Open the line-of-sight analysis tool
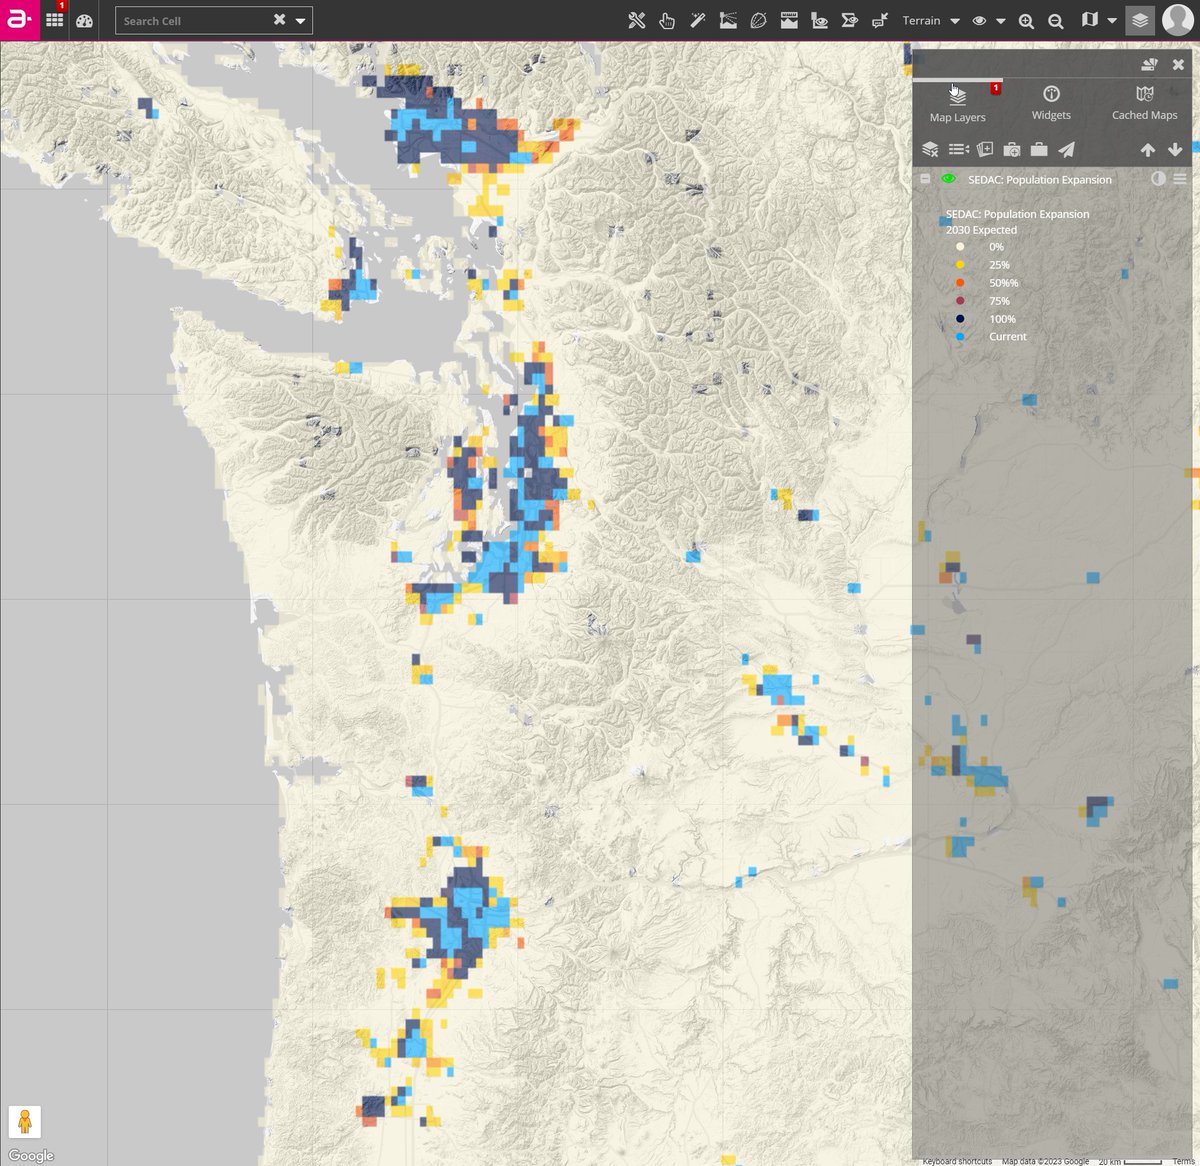 pyautogui.click(x=728, y=20)
